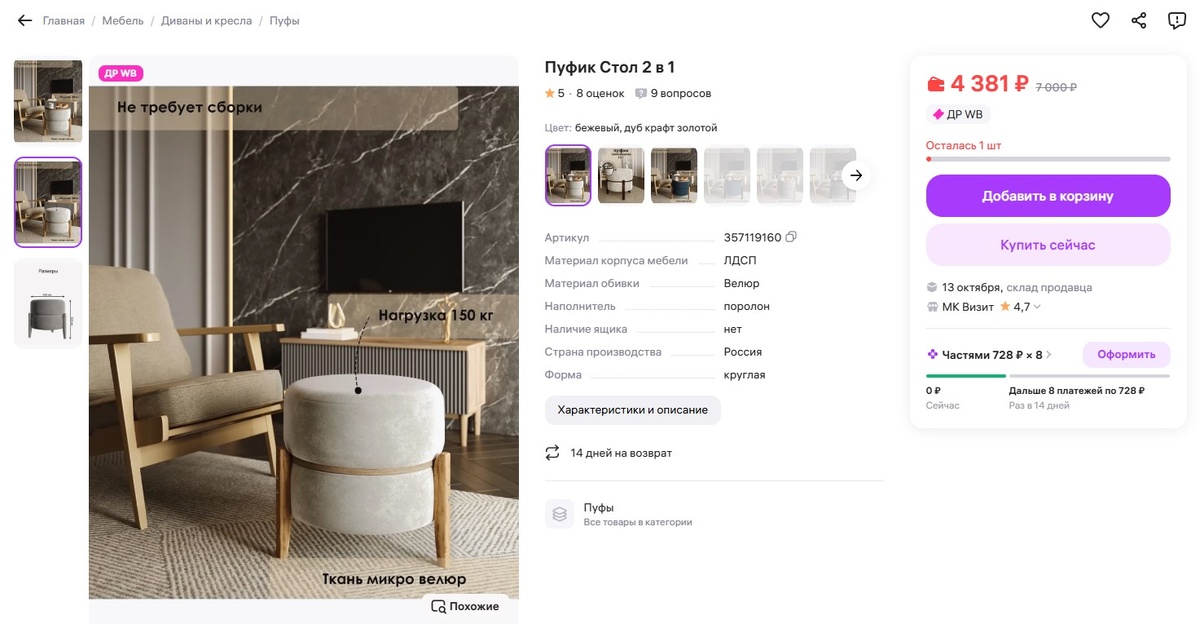This screenshot has height=624, width=1200.
Task: Find similar items via Похожие button
Action: tap(465, 606)
